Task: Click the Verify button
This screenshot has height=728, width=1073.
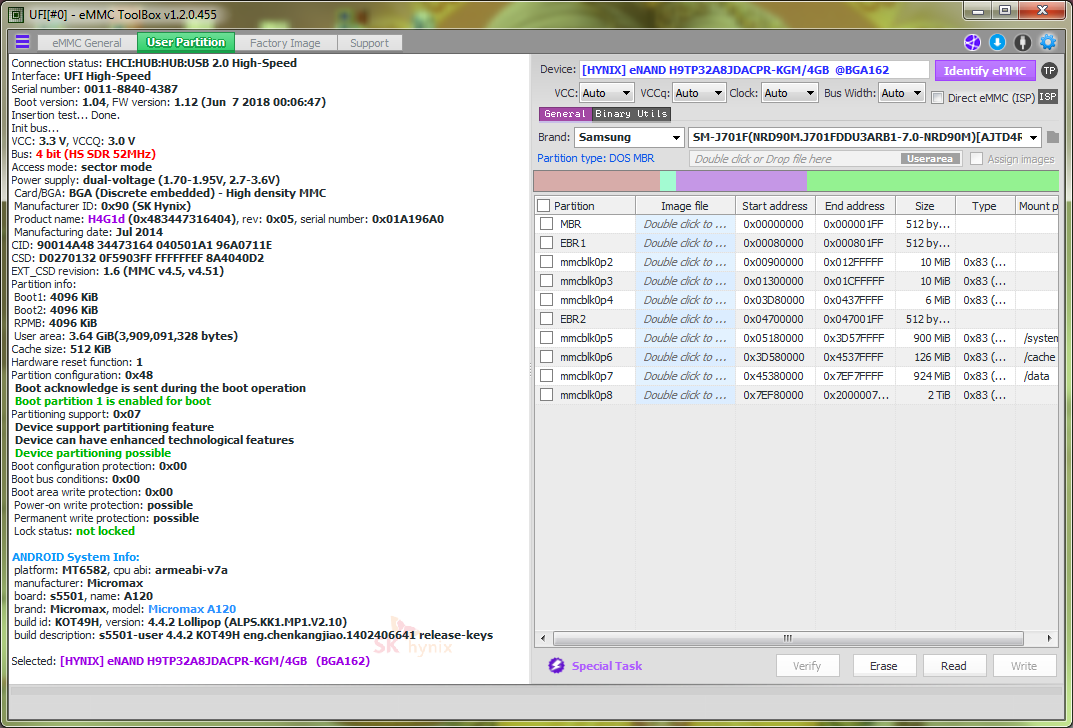Action: pos(807,666)
